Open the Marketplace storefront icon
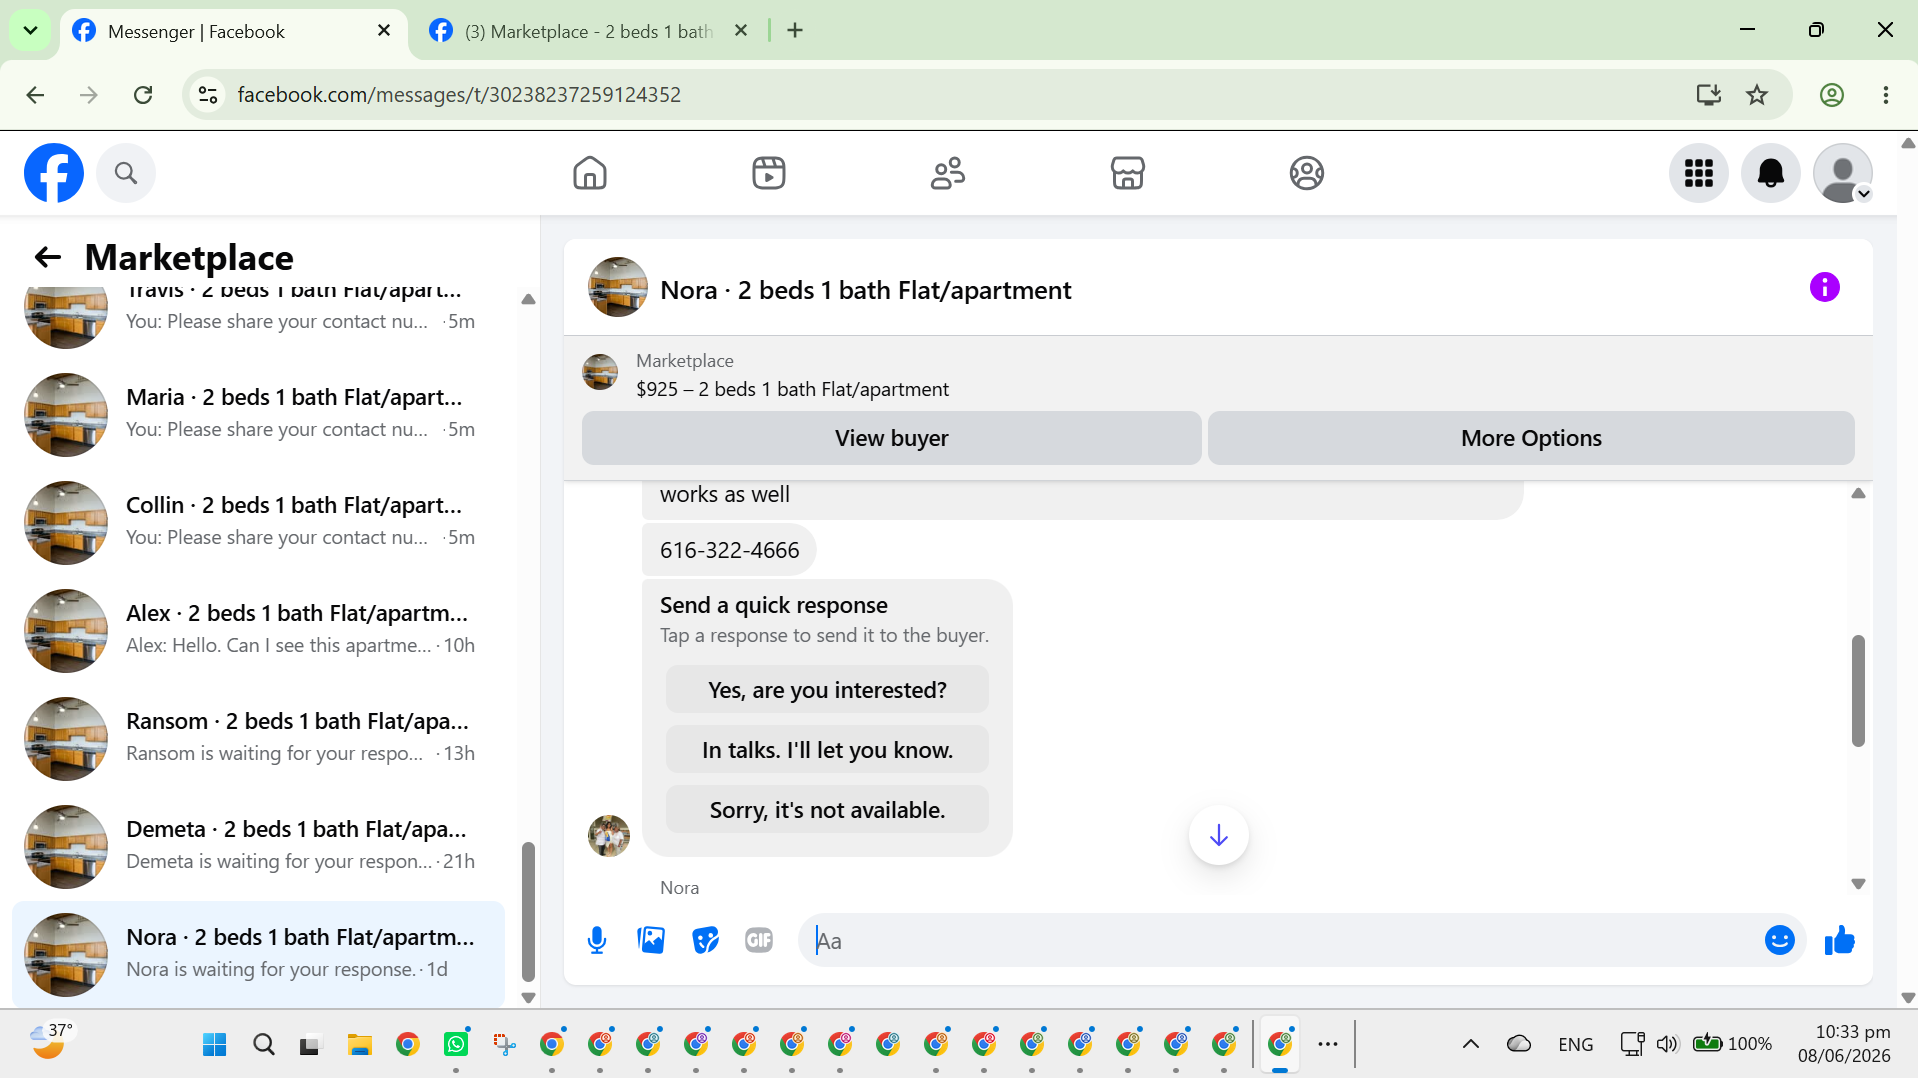 [1127, 173]
